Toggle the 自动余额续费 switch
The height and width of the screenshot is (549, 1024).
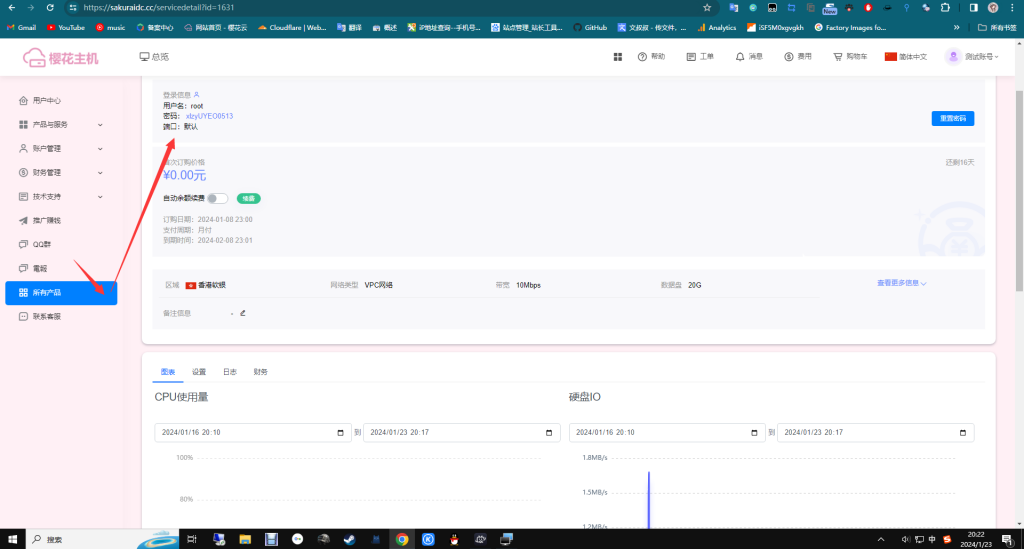click(x=217, y=198)
